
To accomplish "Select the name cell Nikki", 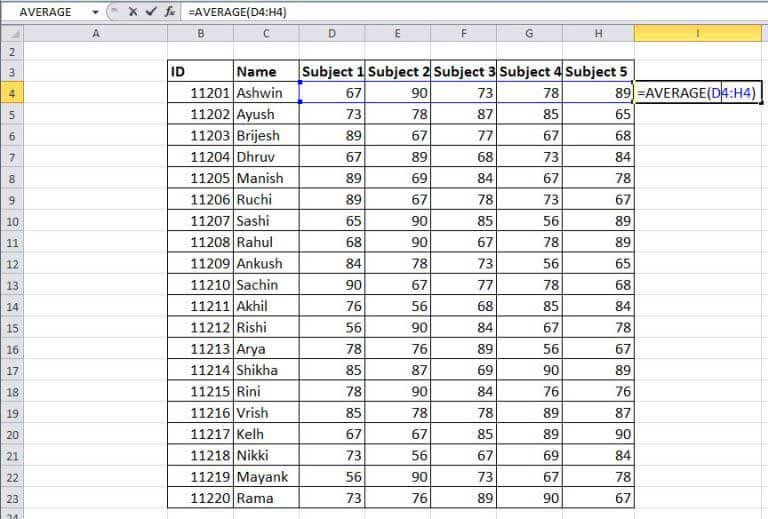I will coord(266,455).
